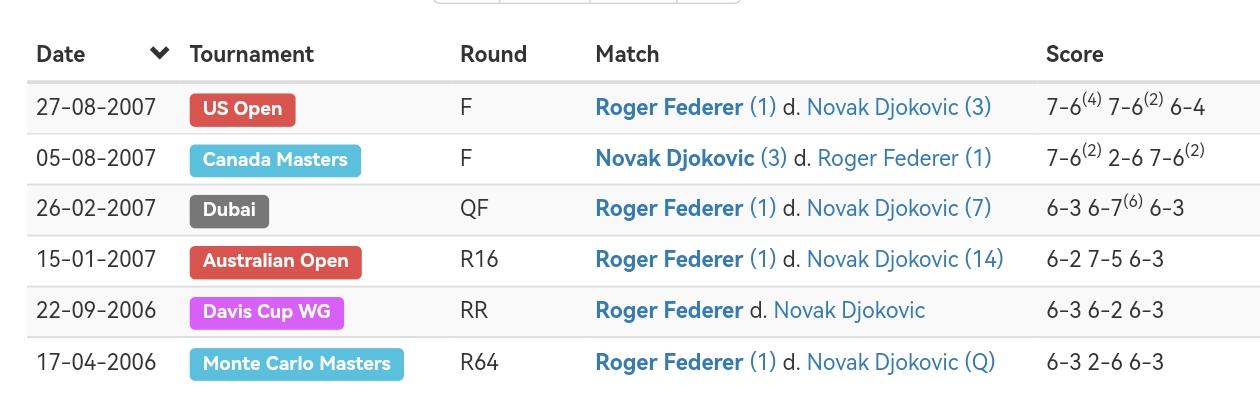Sort by the Date column header
1260x413 pixels.
[60, 54]
